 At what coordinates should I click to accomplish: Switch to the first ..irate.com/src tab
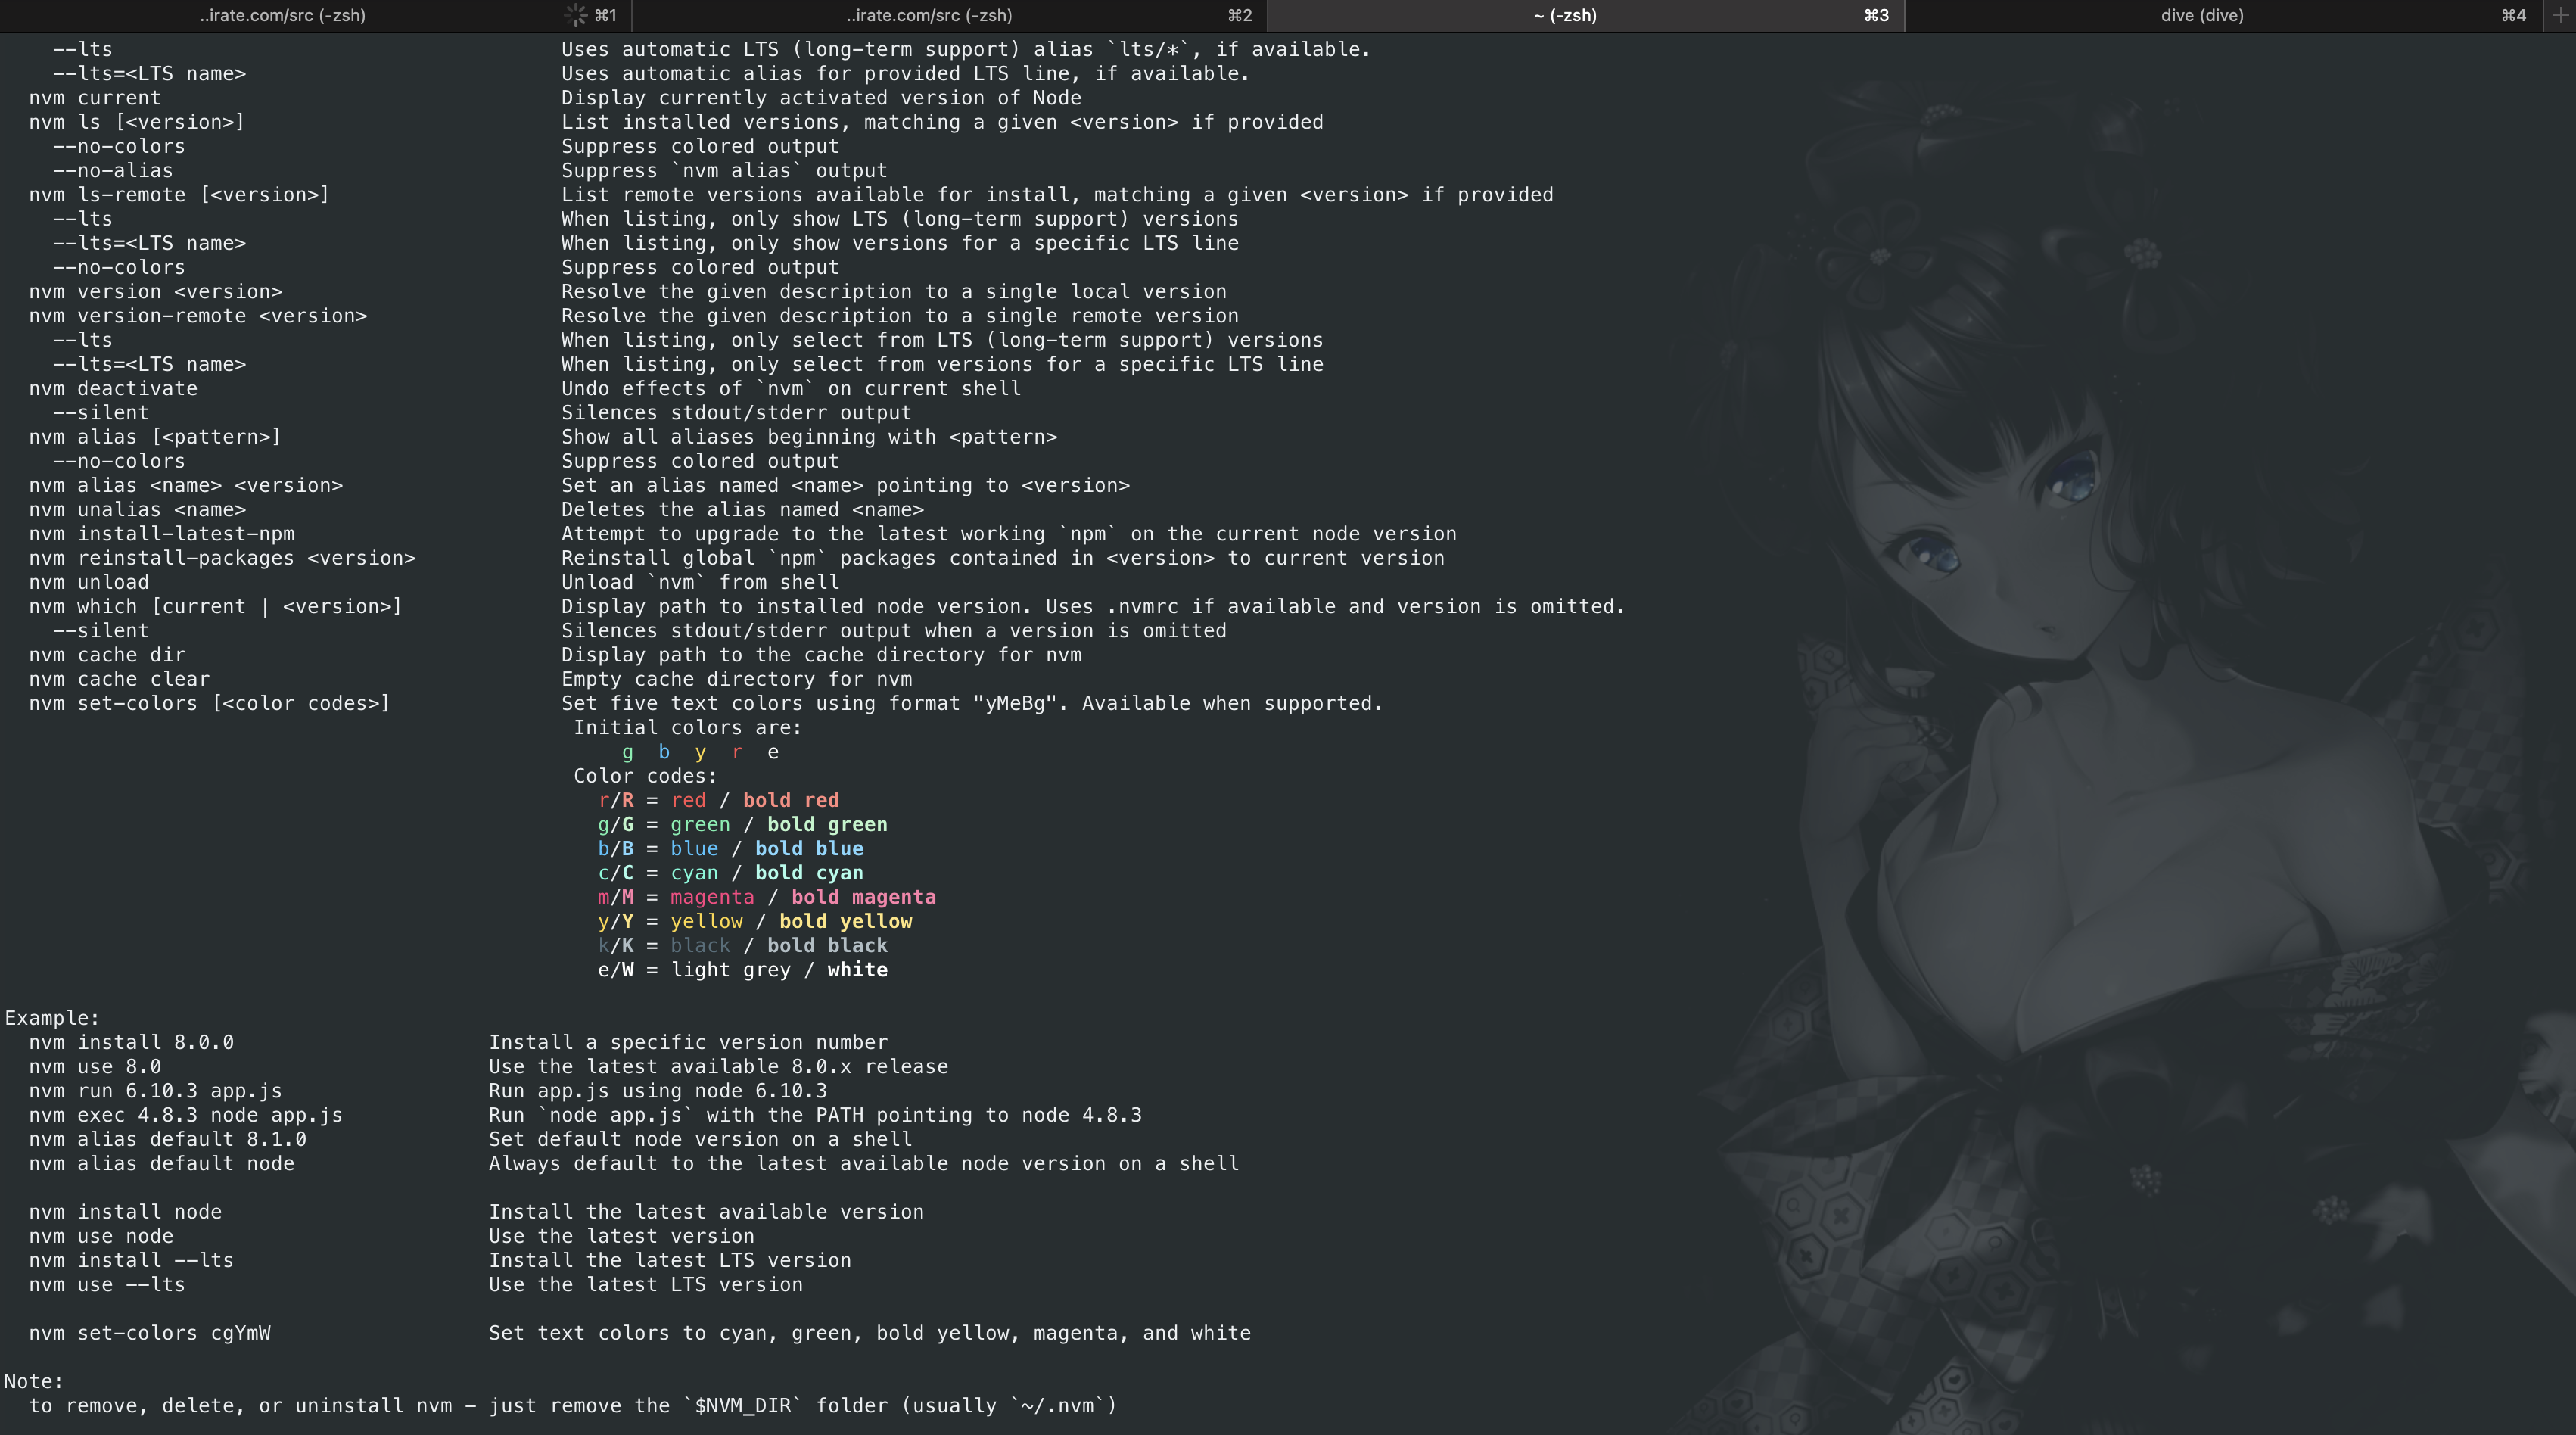[x=282, y=15]
